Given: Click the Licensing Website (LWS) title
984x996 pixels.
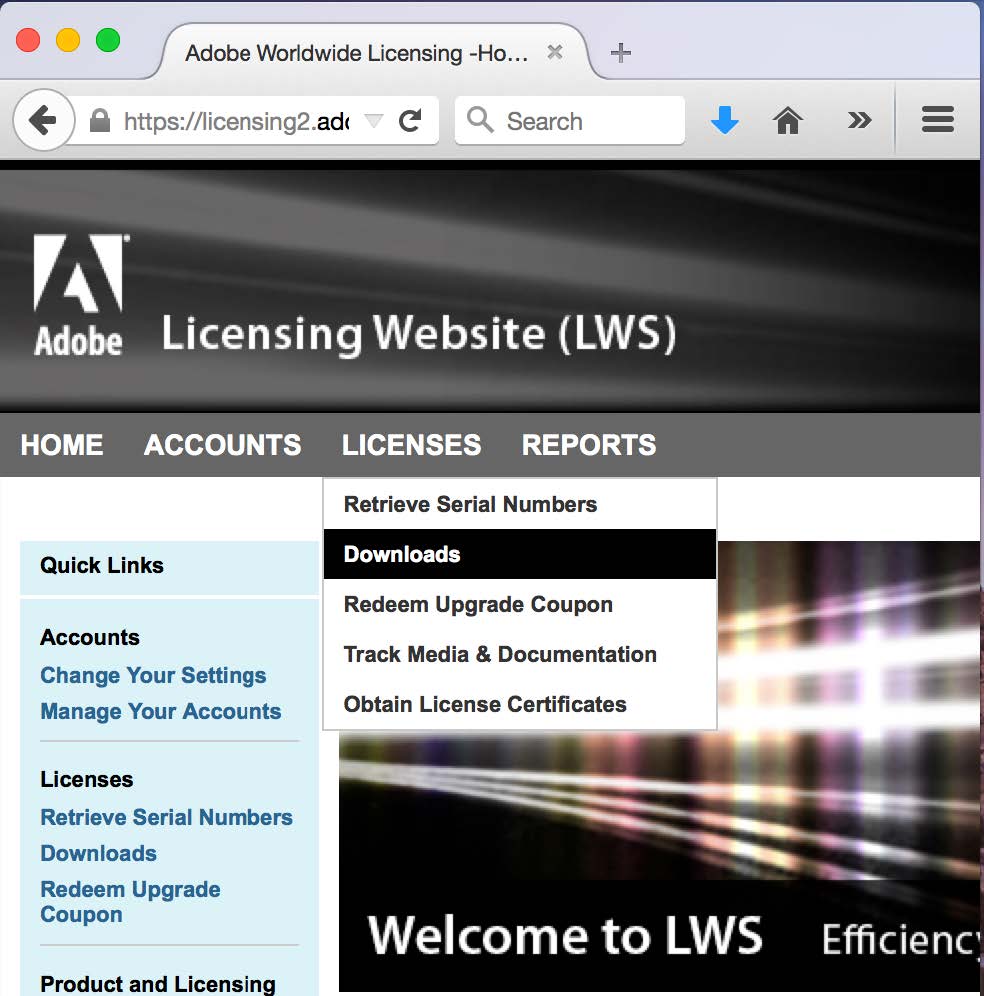Looking at the screenshot, I should coord(419,333).
